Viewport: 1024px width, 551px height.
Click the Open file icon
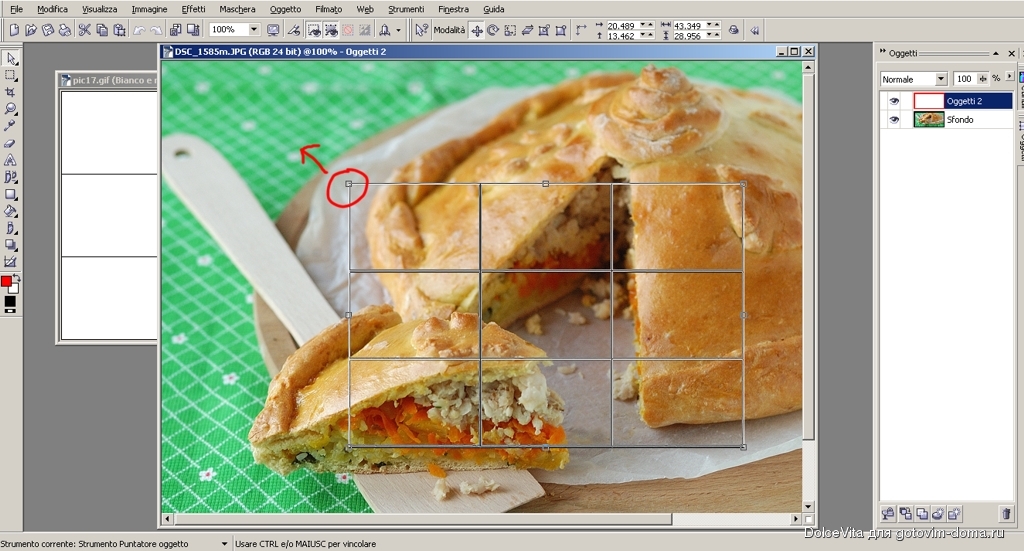click(31, 30)
